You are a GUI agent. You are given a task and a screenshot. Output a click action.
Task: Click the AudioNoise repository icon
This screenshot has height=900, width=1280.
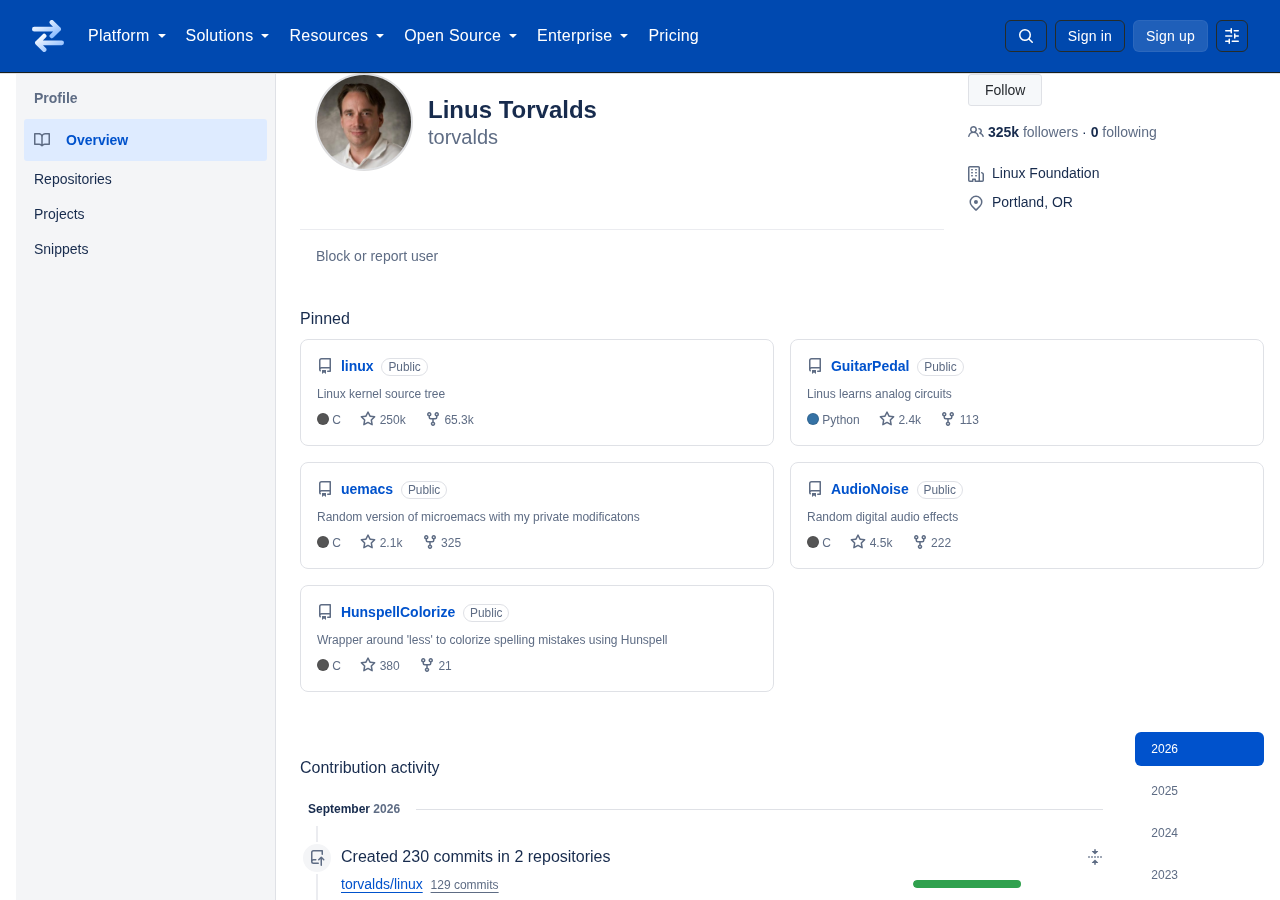815,489
